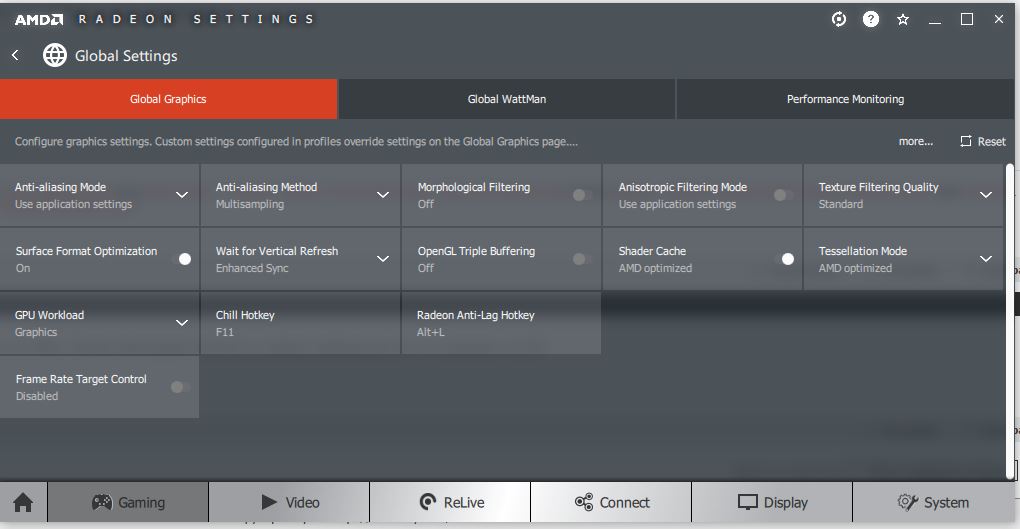1020x529 pixels.
Task: Click the Home icon in bottom bar
Action: coord(23,502)
